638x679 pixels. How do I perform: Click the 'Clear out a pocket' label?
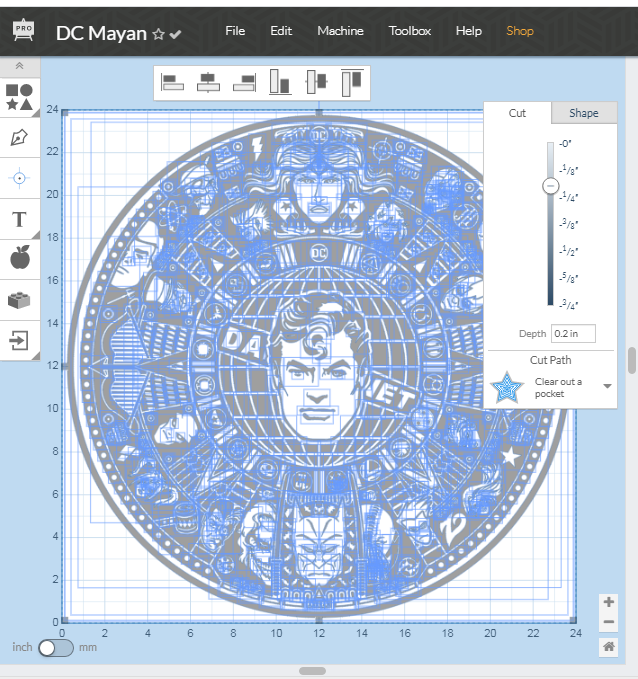(558, 388)
